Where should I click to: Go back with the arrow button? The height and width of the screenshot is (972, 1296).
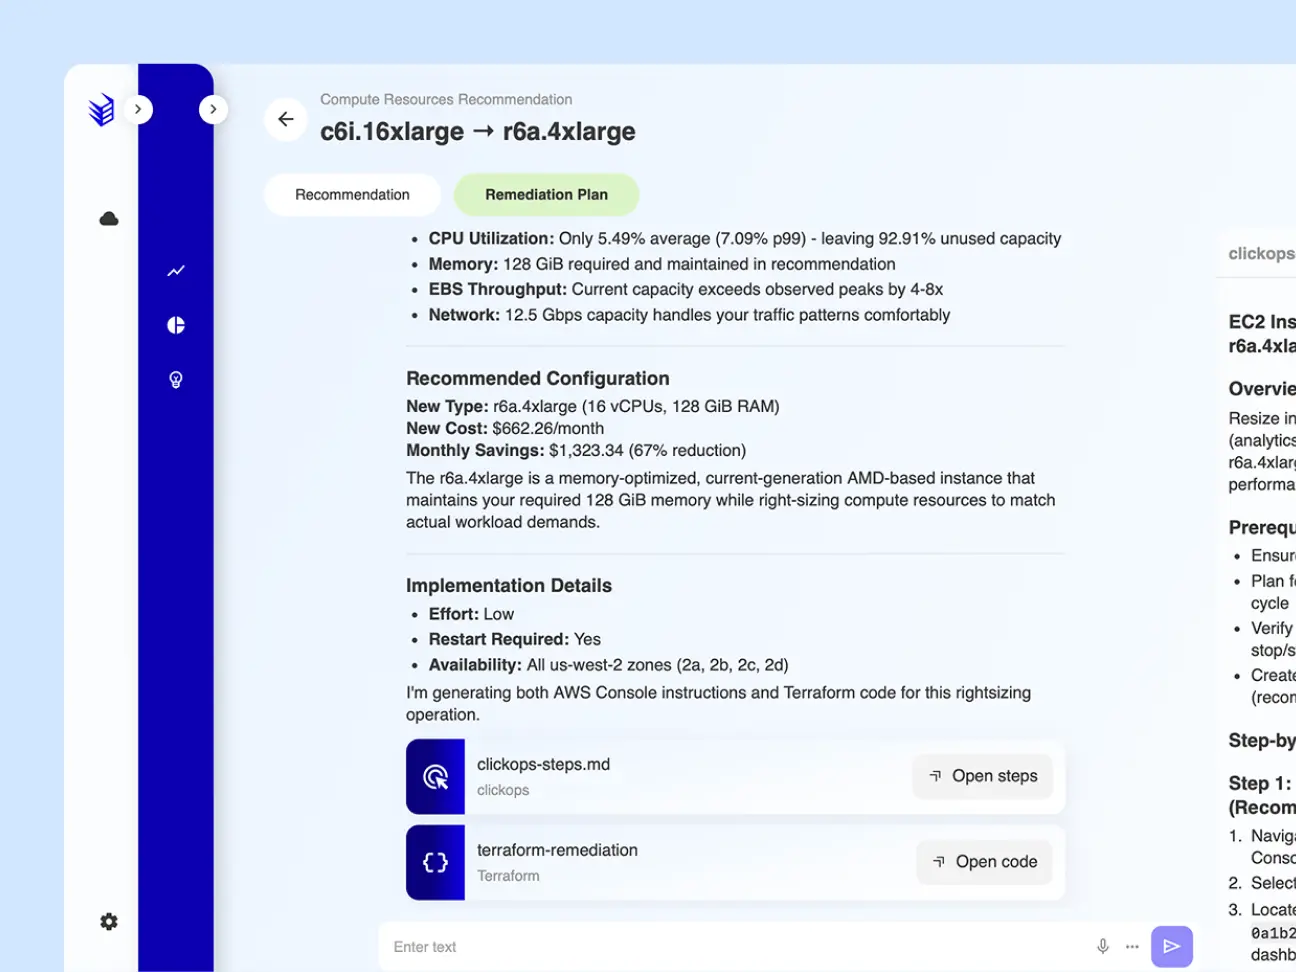(286, 119)
